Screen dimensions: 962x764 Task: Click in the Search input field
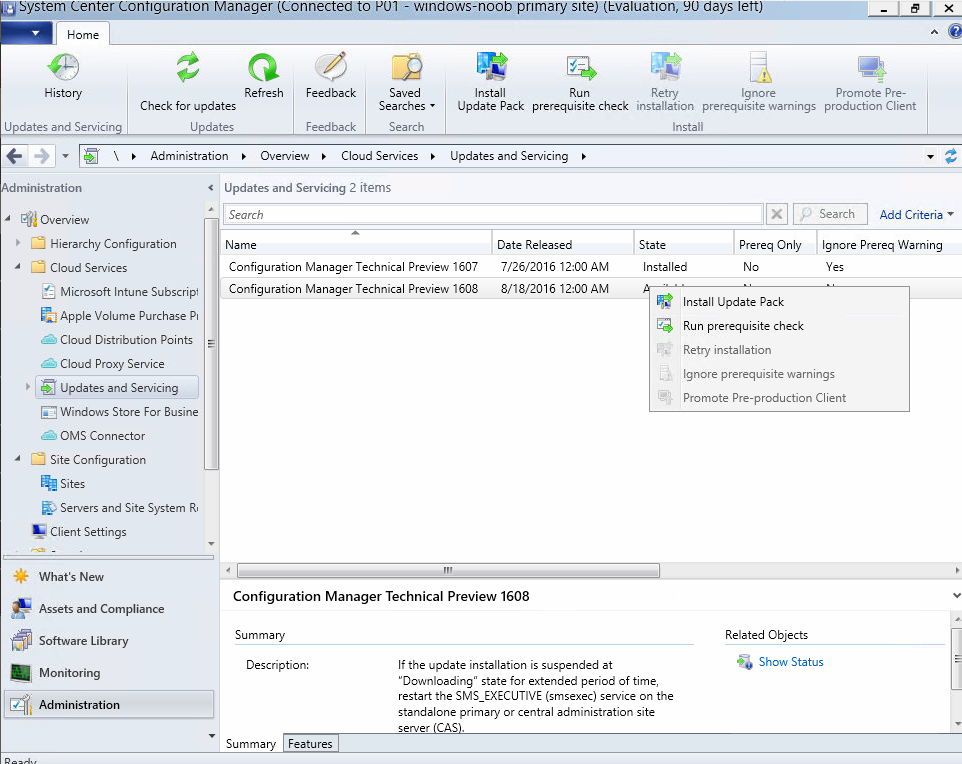coord(493,214)
